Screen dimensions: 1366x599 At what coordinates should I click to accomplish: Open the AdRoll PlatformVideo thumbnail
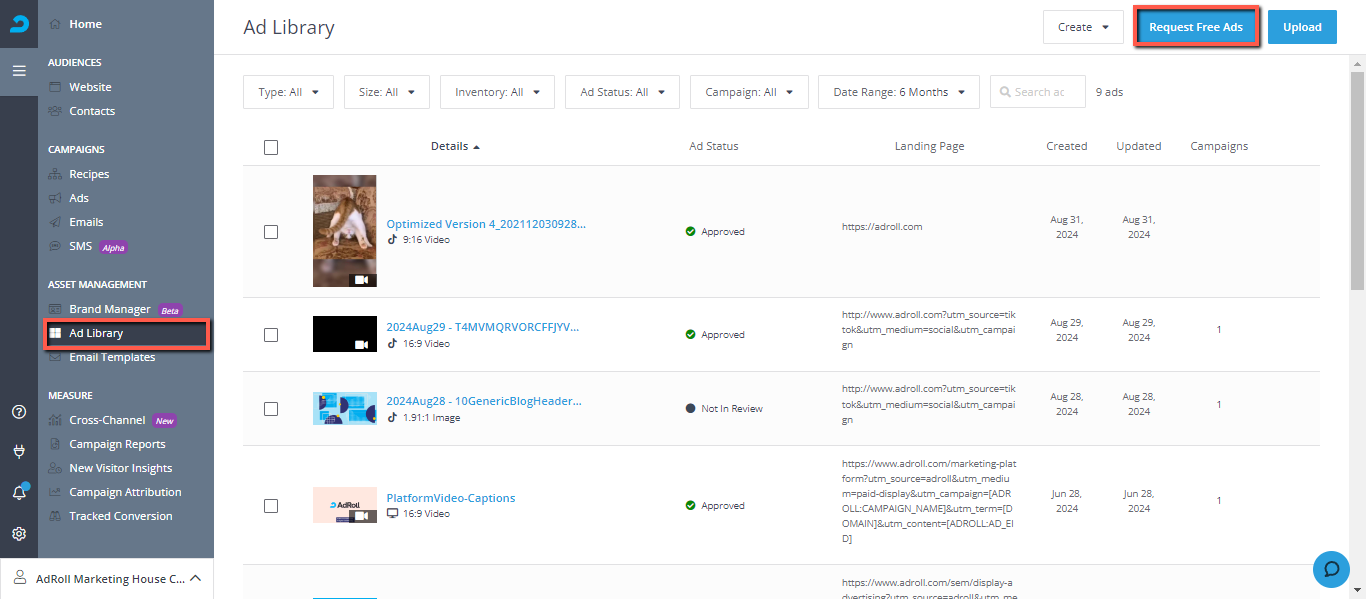click(x=345, y=505)
